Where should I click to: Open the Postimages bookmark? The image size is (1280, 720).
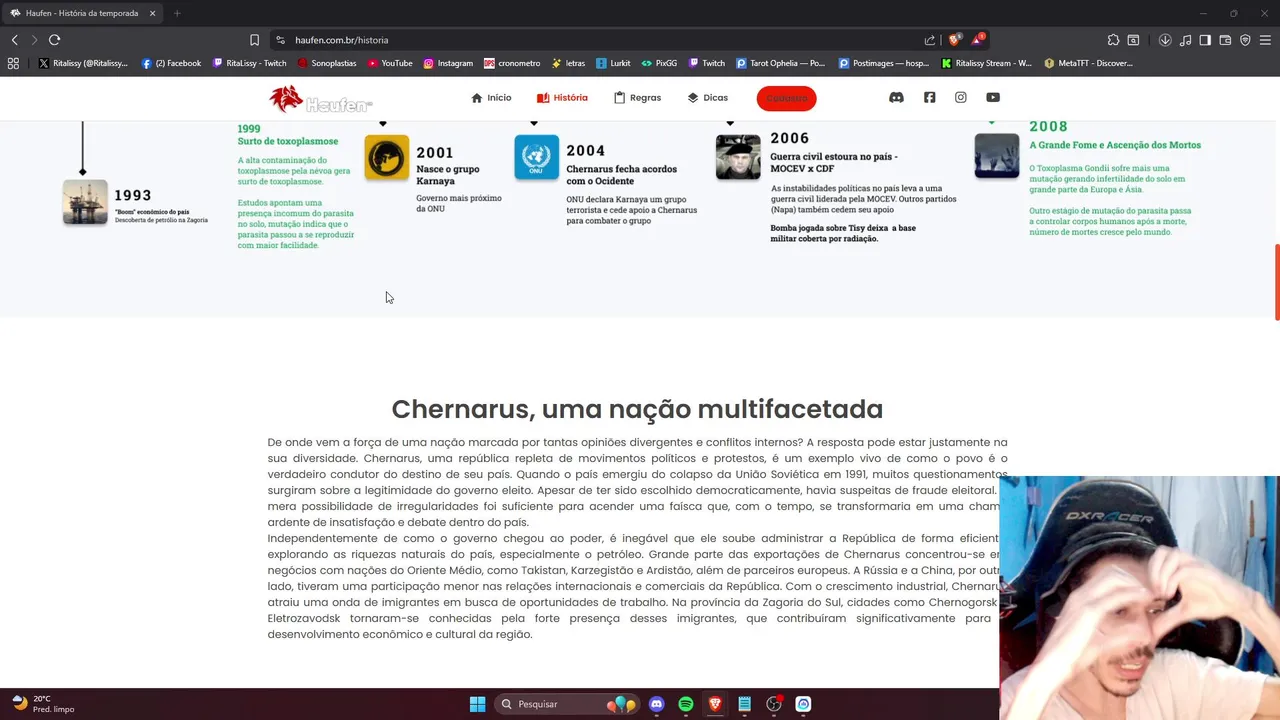[x=884, y=63]
